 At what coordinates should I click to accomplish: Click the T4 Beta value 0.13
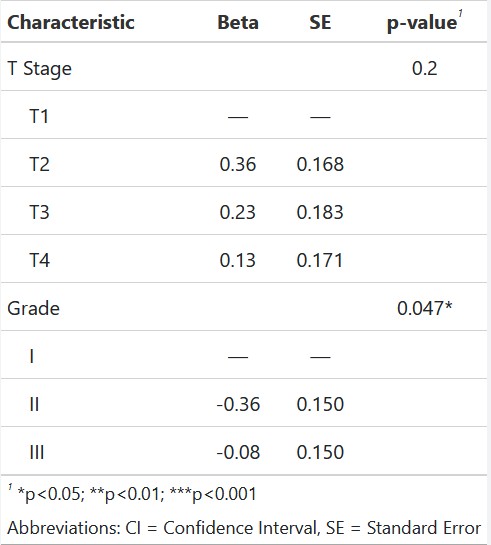pos(238,260)
